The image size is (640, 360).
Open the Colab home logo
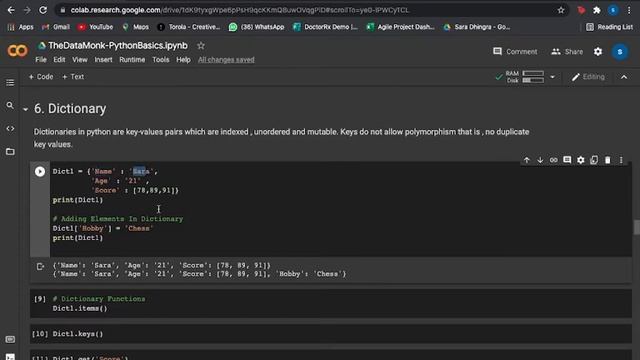18,51
